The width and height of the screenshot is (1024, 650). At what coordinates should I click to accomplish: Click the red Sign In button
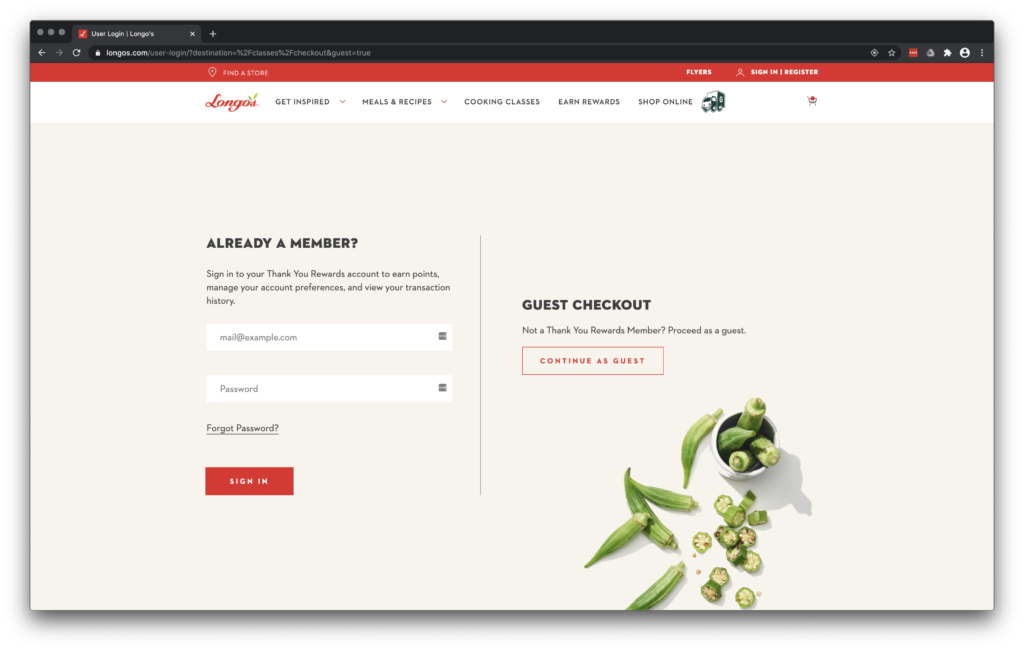pos(249,481)
